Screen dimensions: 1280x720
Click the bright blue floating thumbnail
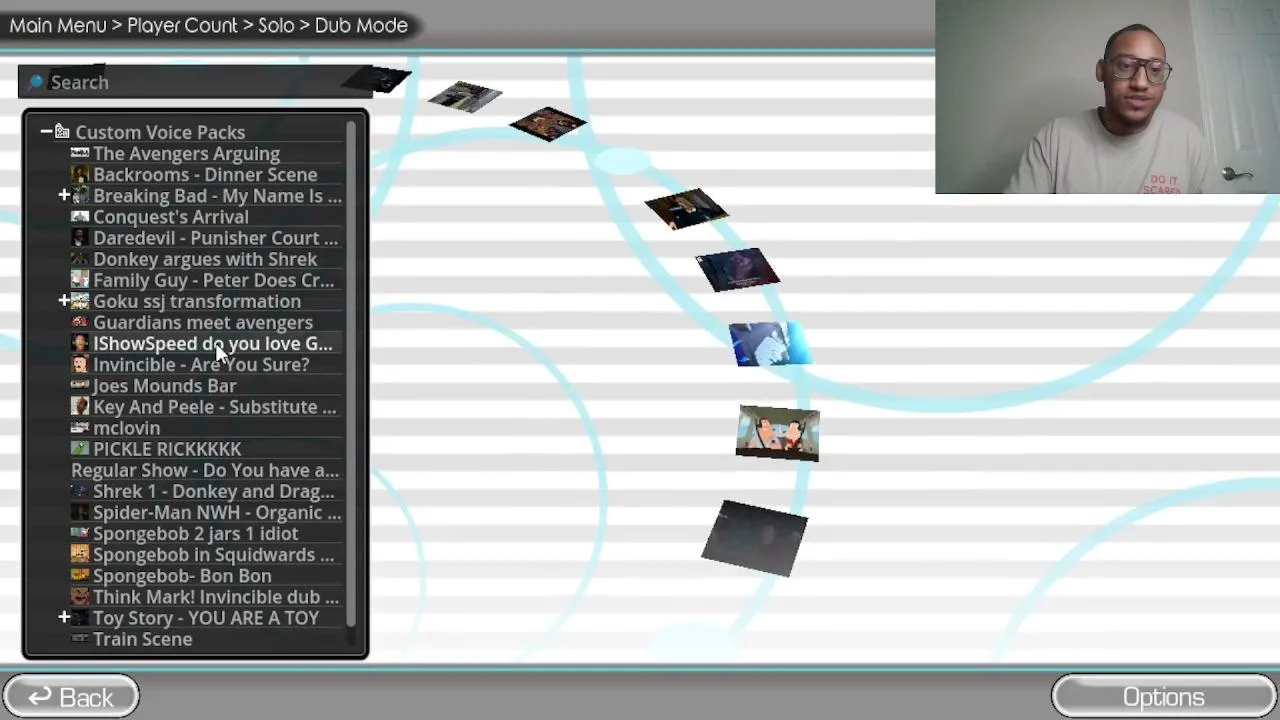(769, 344)
